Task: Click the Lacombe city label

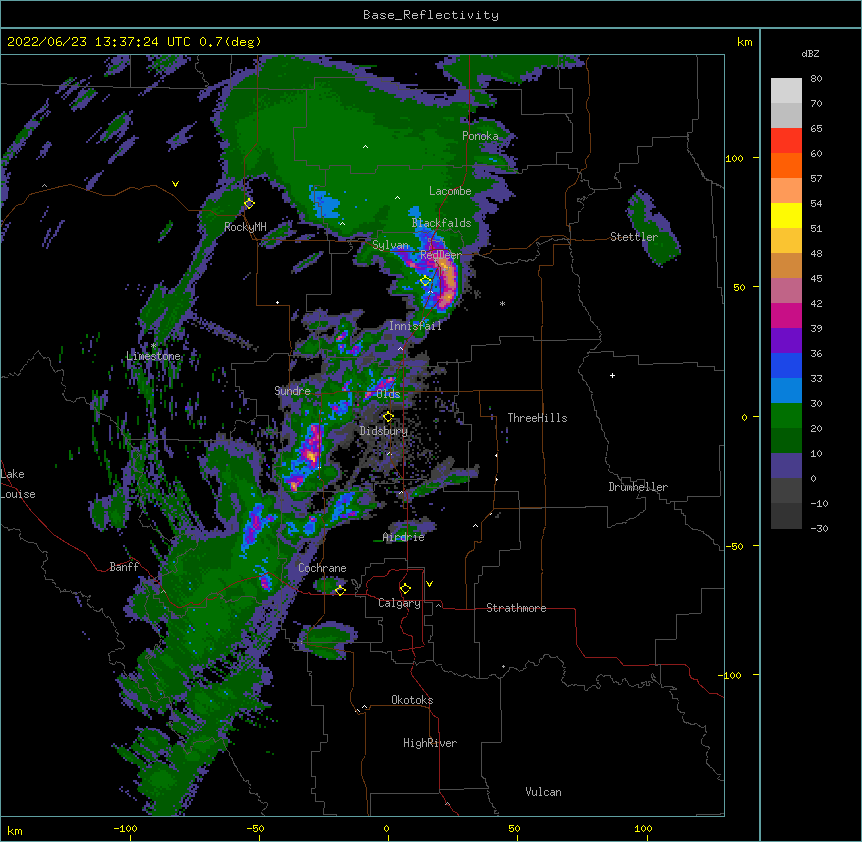Action: [x=450, y=191]
